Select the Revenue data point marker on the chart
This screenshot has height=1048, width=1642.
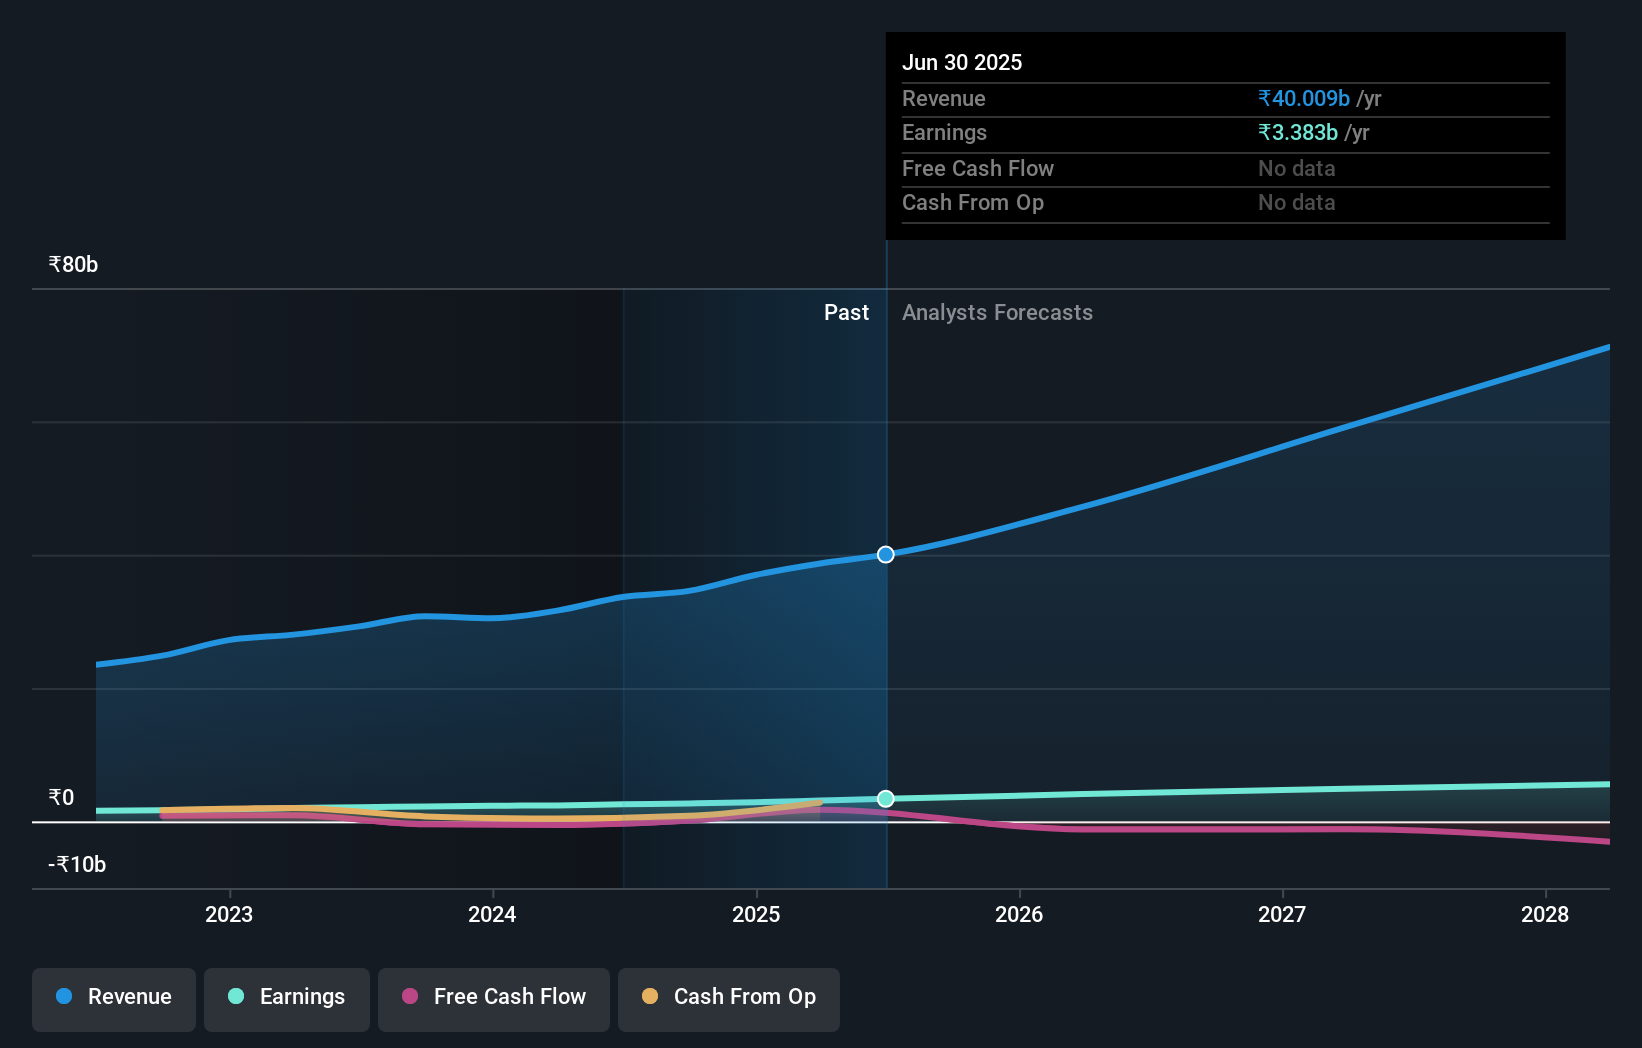pos(884,554)
